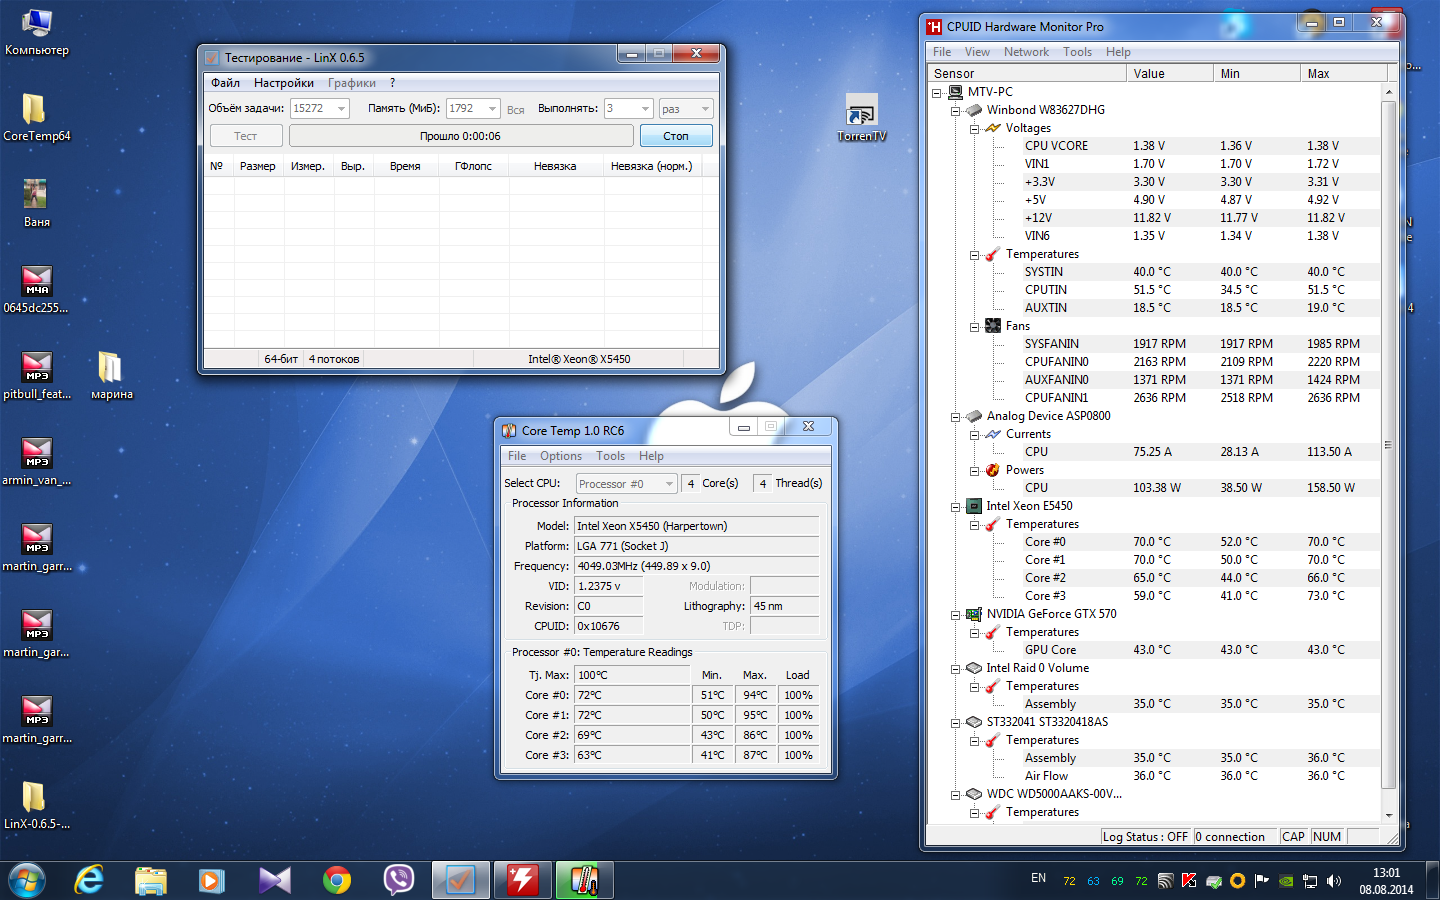Collapse the Voltages node in HWMonitor
Image resolution: width=1440 pixels, height=900 pixels.
click(x=974, y=128)
